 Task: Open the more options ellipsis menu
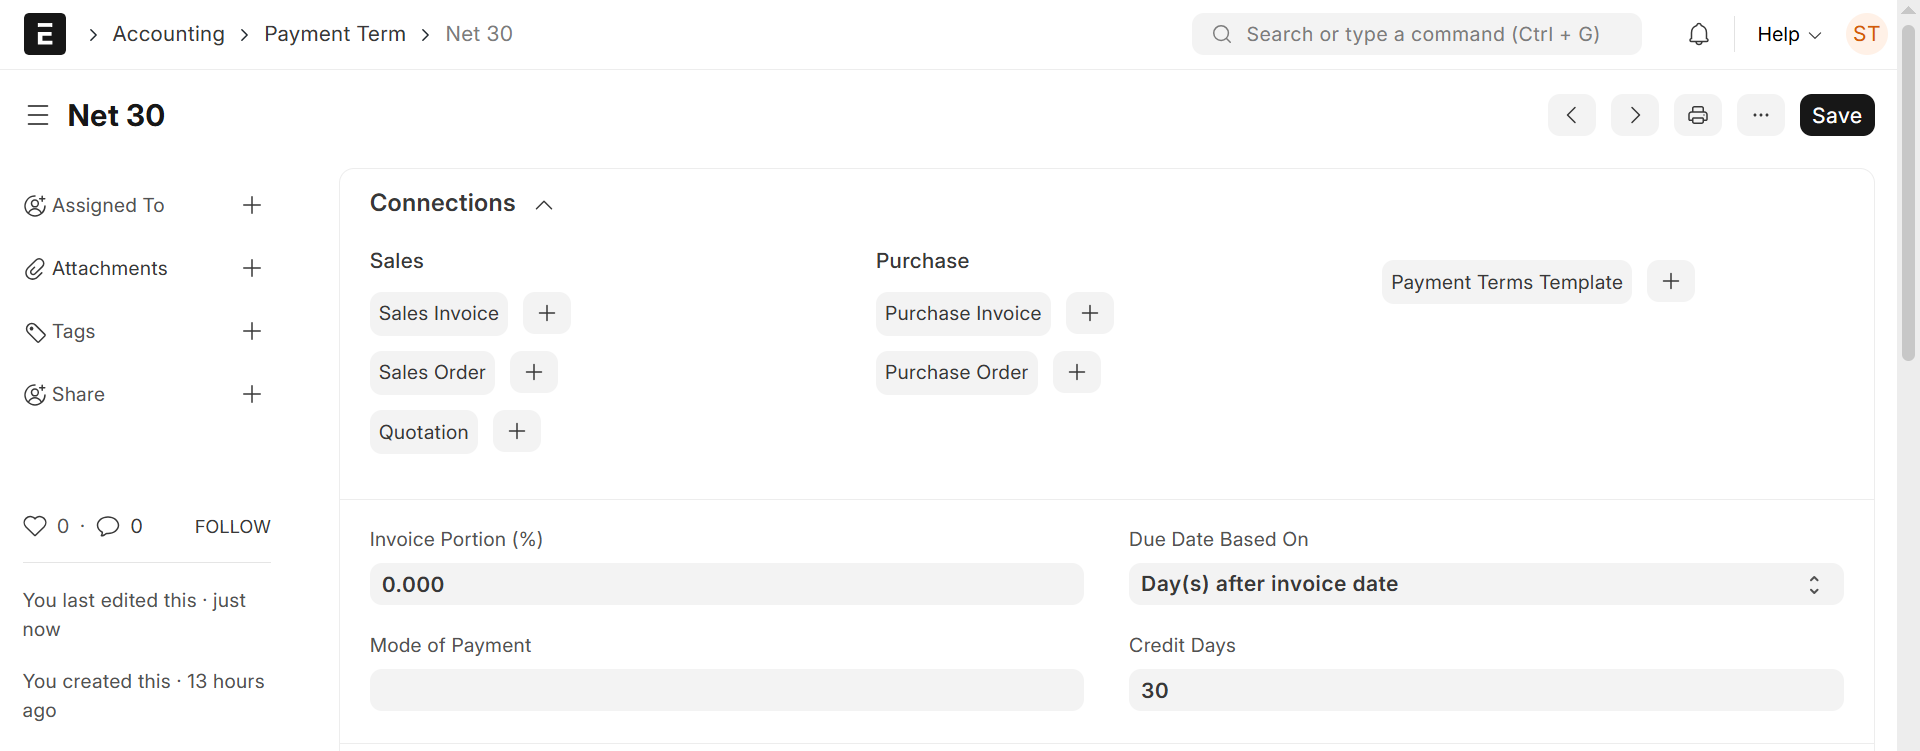[1761, 114]
